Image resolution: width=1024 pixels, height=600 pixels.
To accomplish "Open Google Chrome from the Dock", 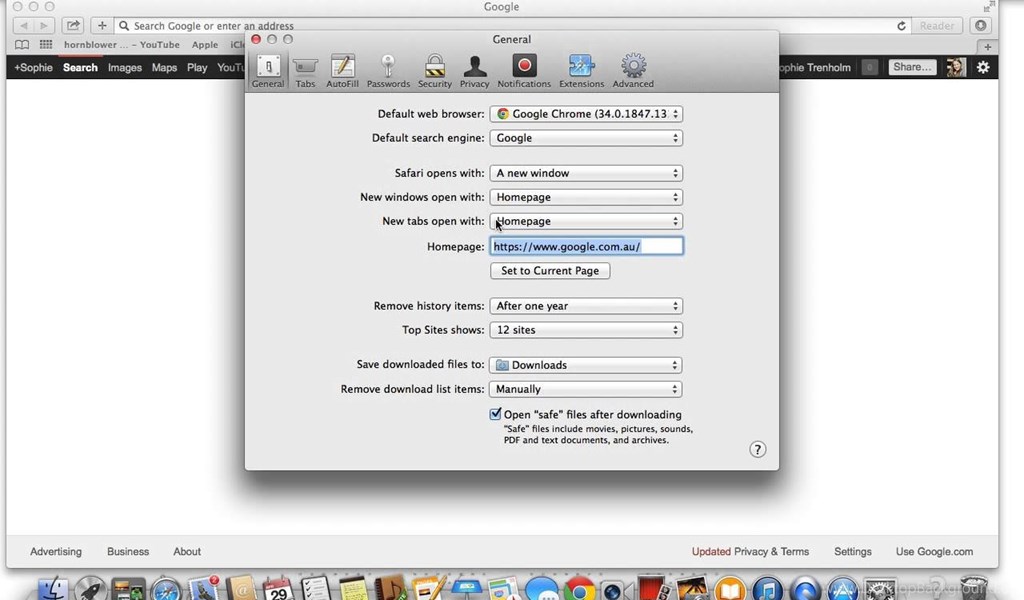I will pyautogui.click(x=579, y=590).
